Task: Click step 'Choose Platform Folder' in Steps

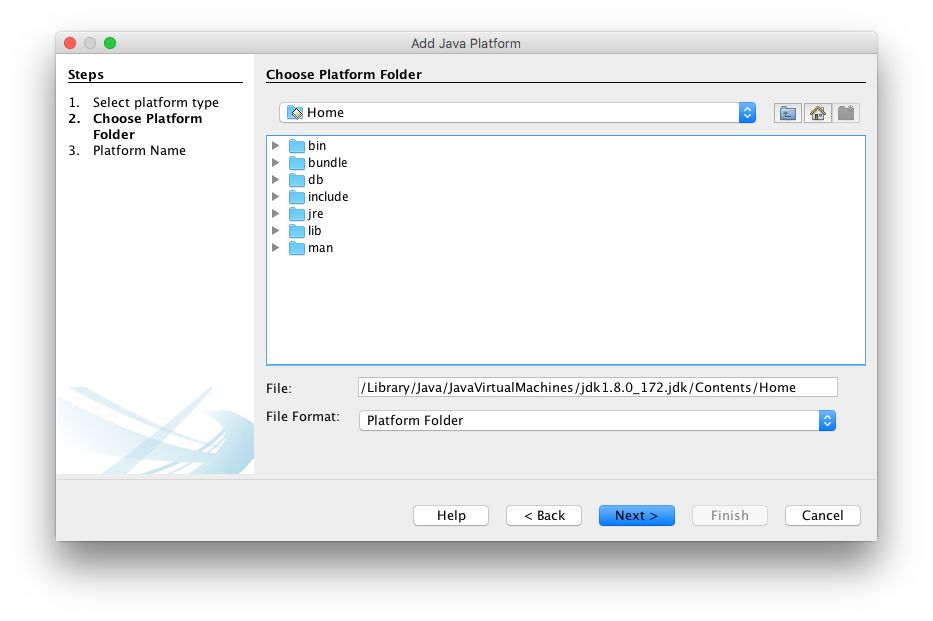Action: pyautogui.click(x=148, y=126)
